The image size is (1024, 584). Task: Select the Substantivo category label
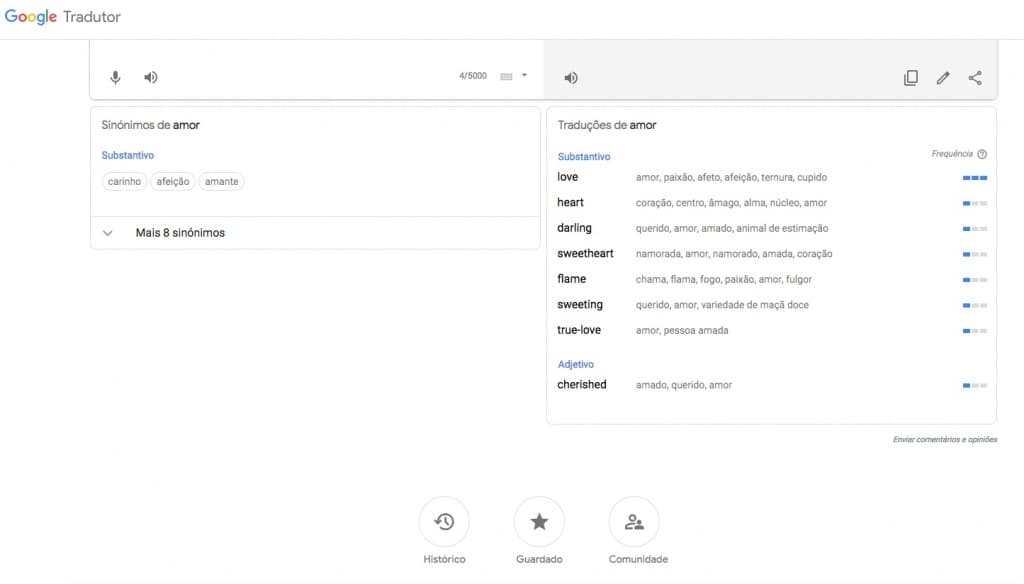click(x=583, y=156)
